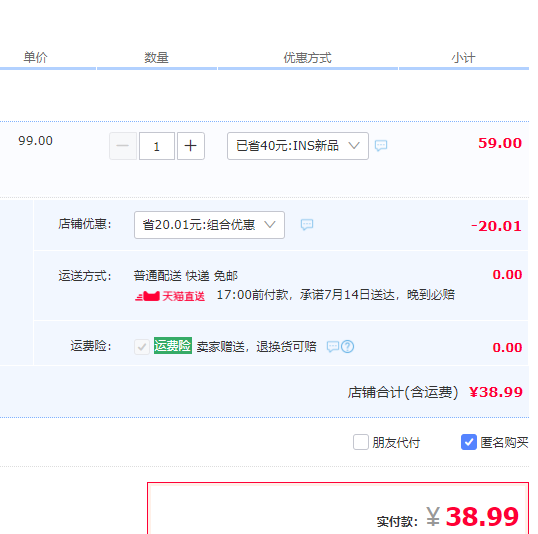Open the 已省40元:INS新品 discount dropdown
The width and height of the screenshot is (538, 534).
[298, 146]
